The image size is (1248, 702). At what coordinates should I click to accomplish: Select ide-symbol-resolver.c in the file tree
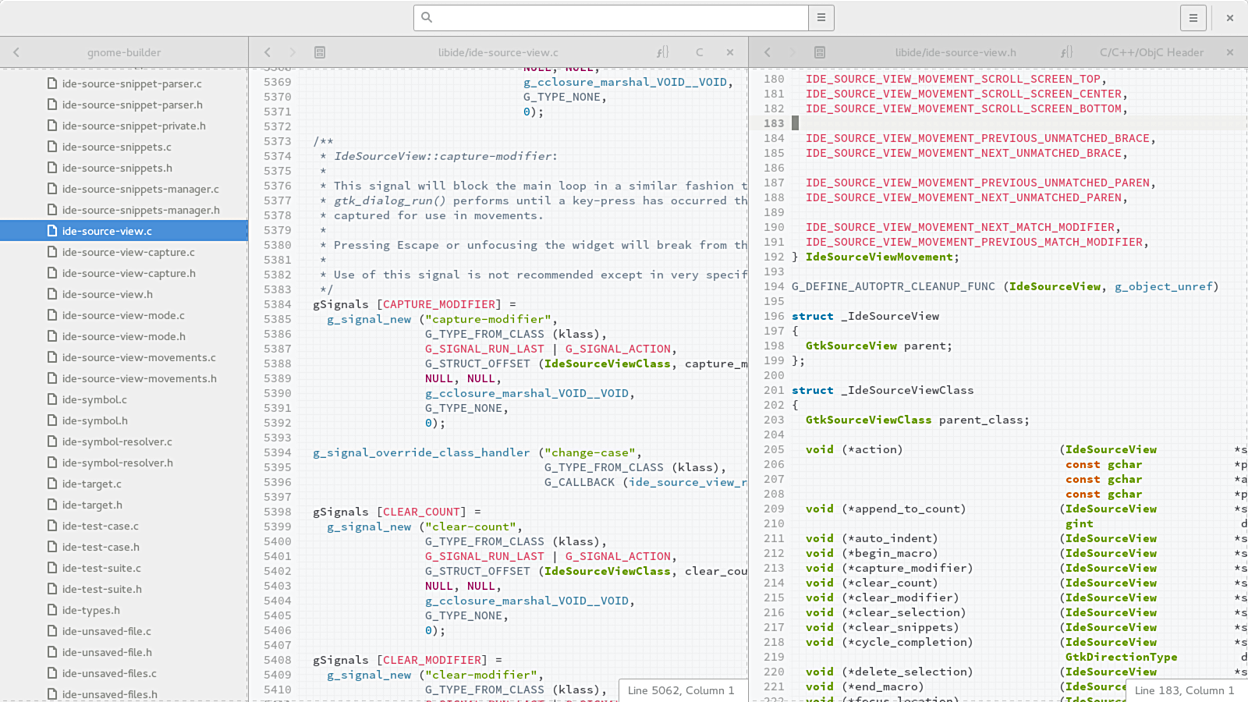point(117,441)
